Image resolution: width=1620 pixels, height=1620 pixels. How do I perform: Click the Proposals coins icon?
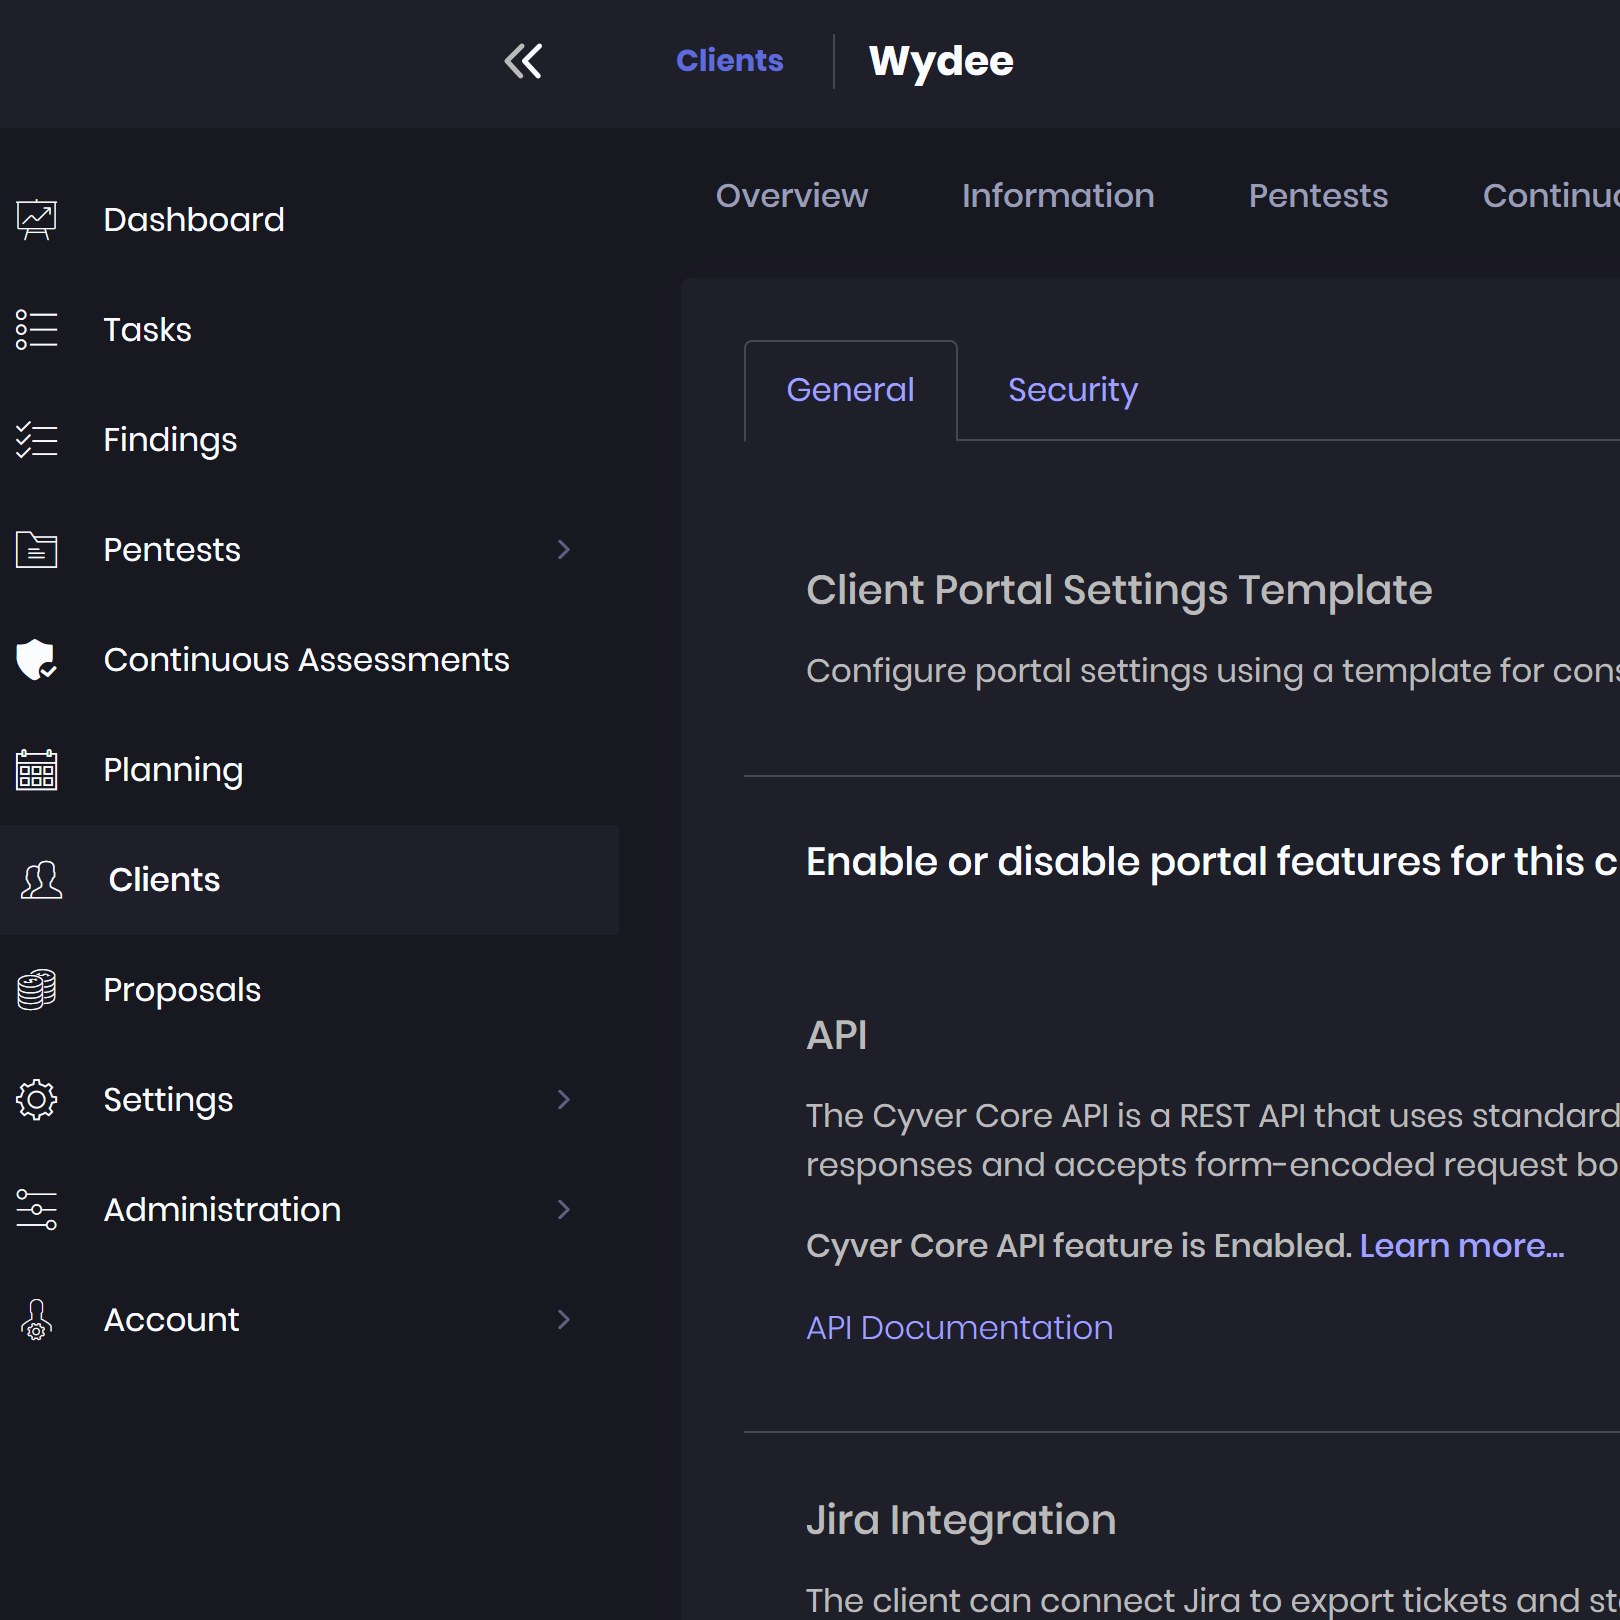[37, 990]
